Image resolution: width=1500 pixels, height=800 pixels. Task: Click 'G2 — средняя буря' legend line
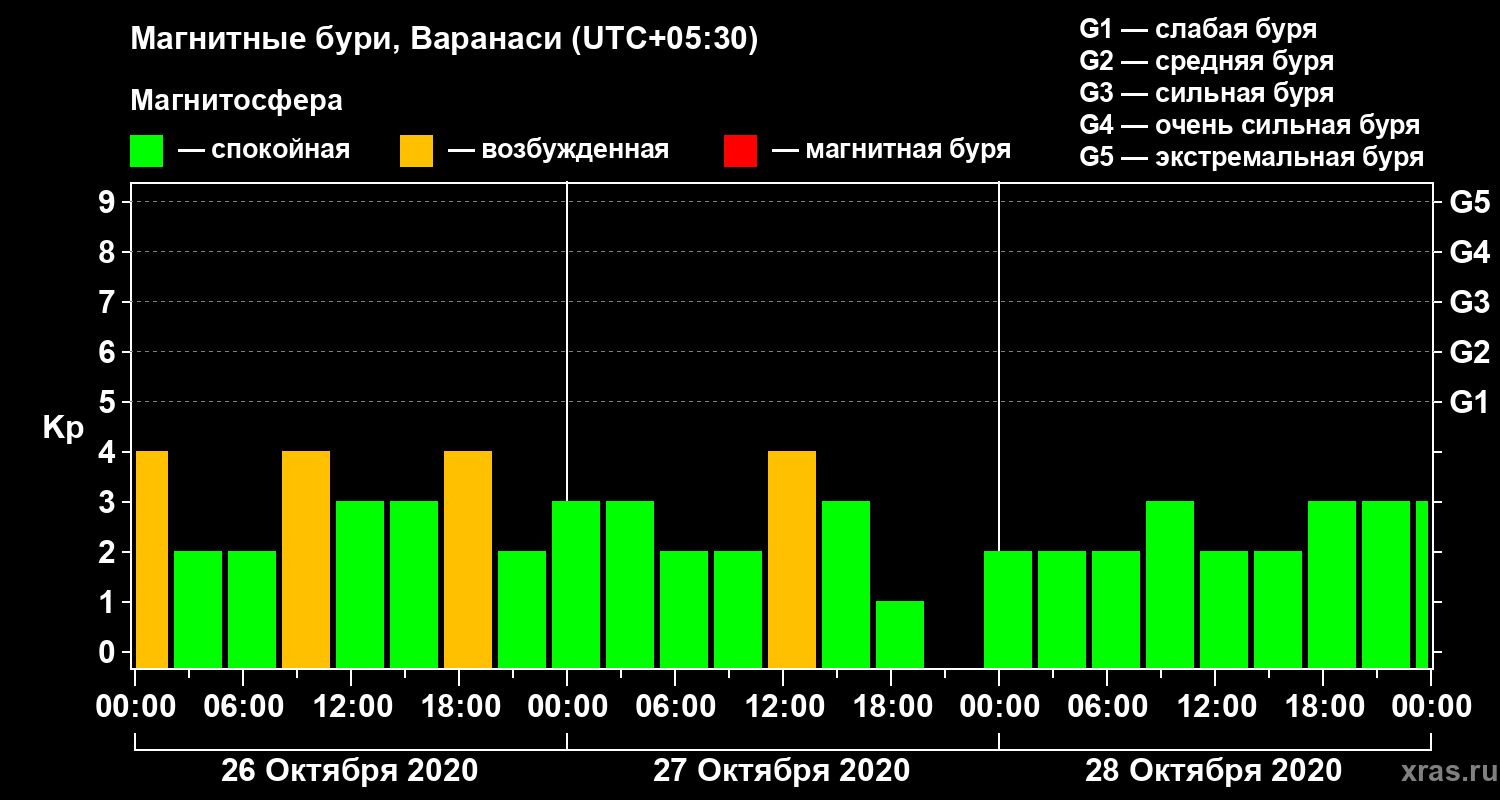pyautogui.click(x=1206, y=60)
